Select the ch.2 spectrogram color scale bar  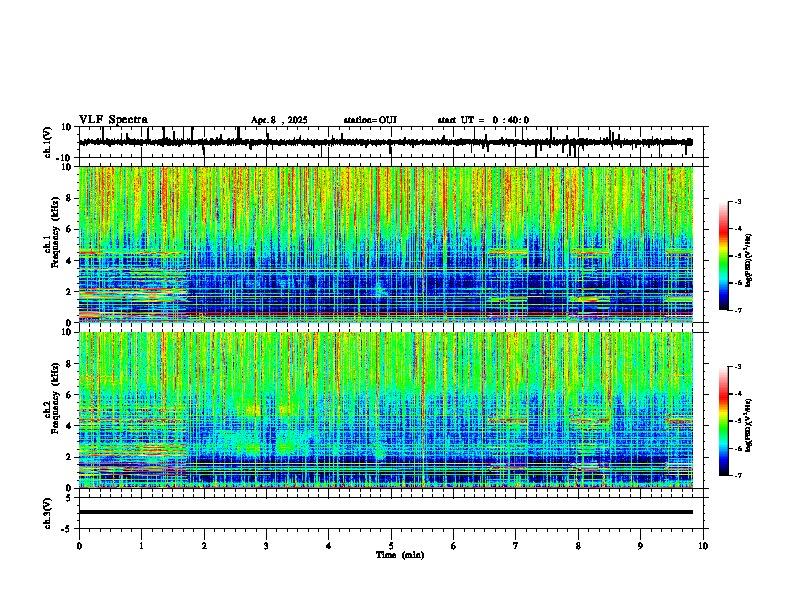tap(723, 421)
